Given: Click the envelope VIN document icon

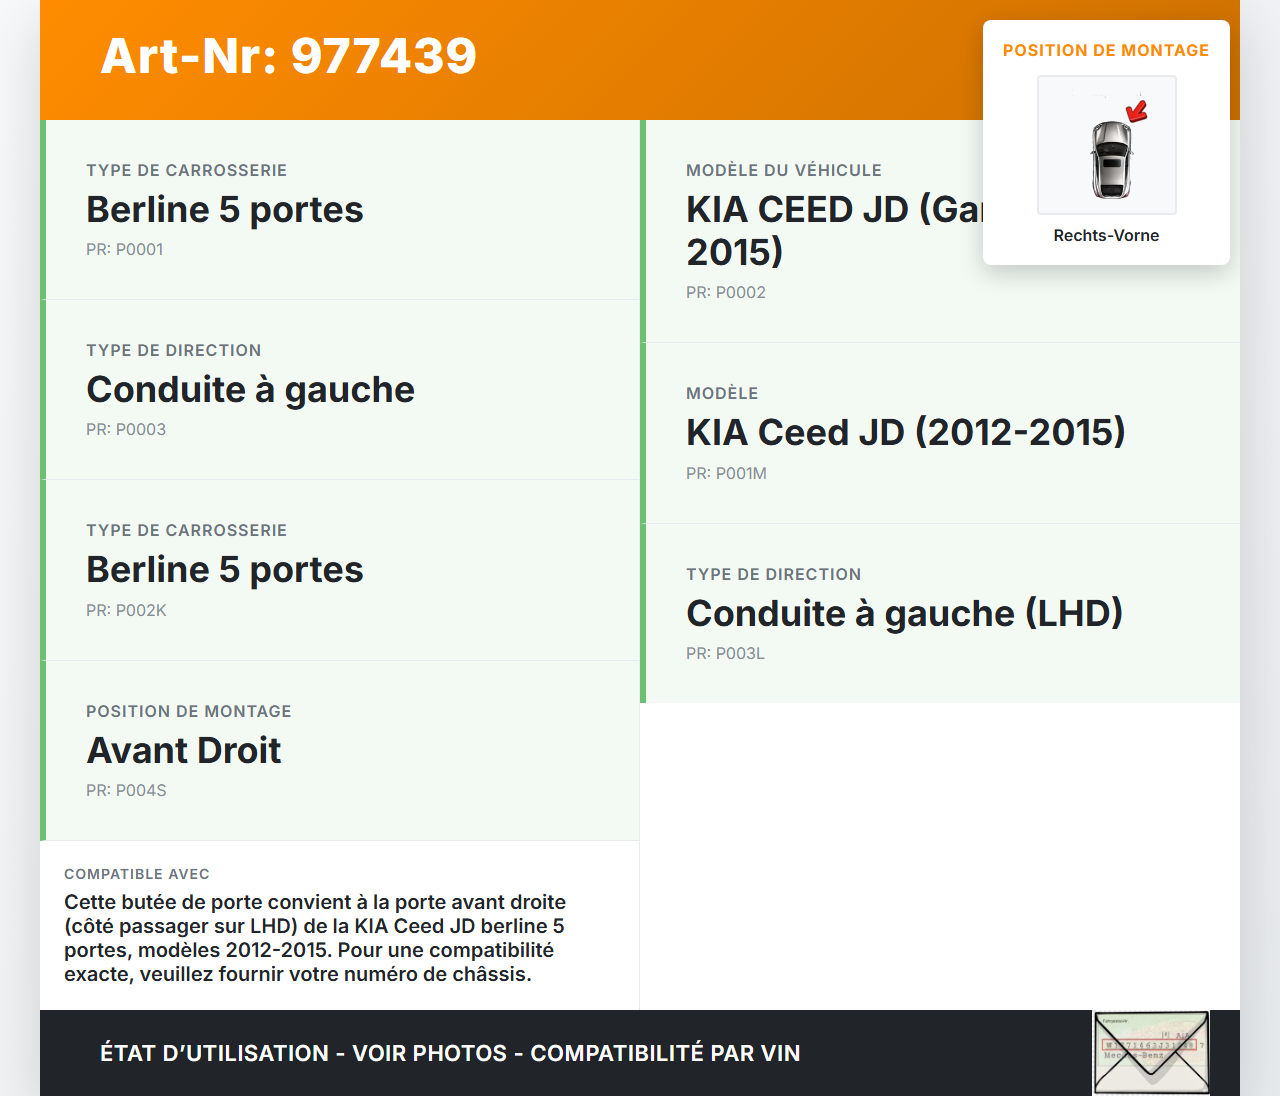Looking at the screenshot, I should point(1150,1052).
